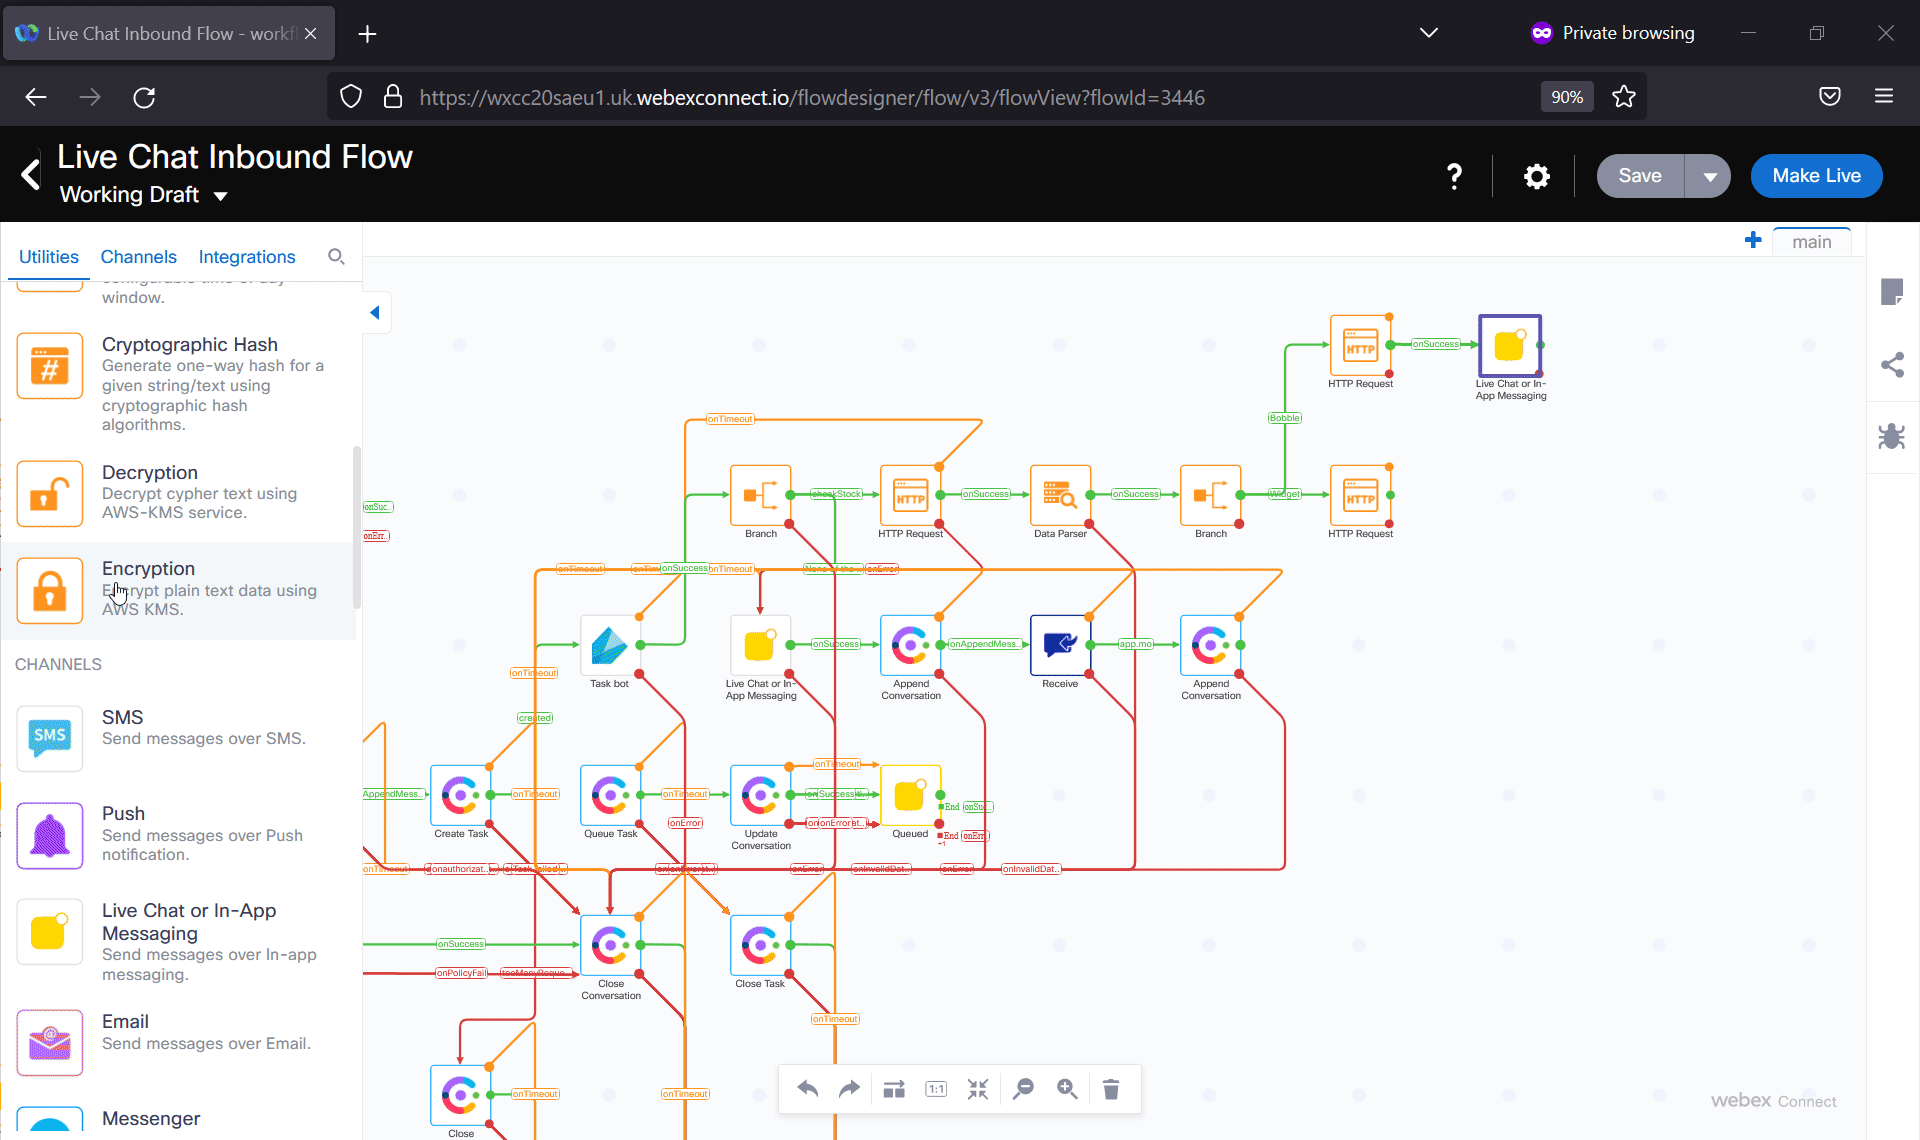Bookmark this page with star icon
This screenshot has height=1140, width=1920.
(x=1624, y=97)
